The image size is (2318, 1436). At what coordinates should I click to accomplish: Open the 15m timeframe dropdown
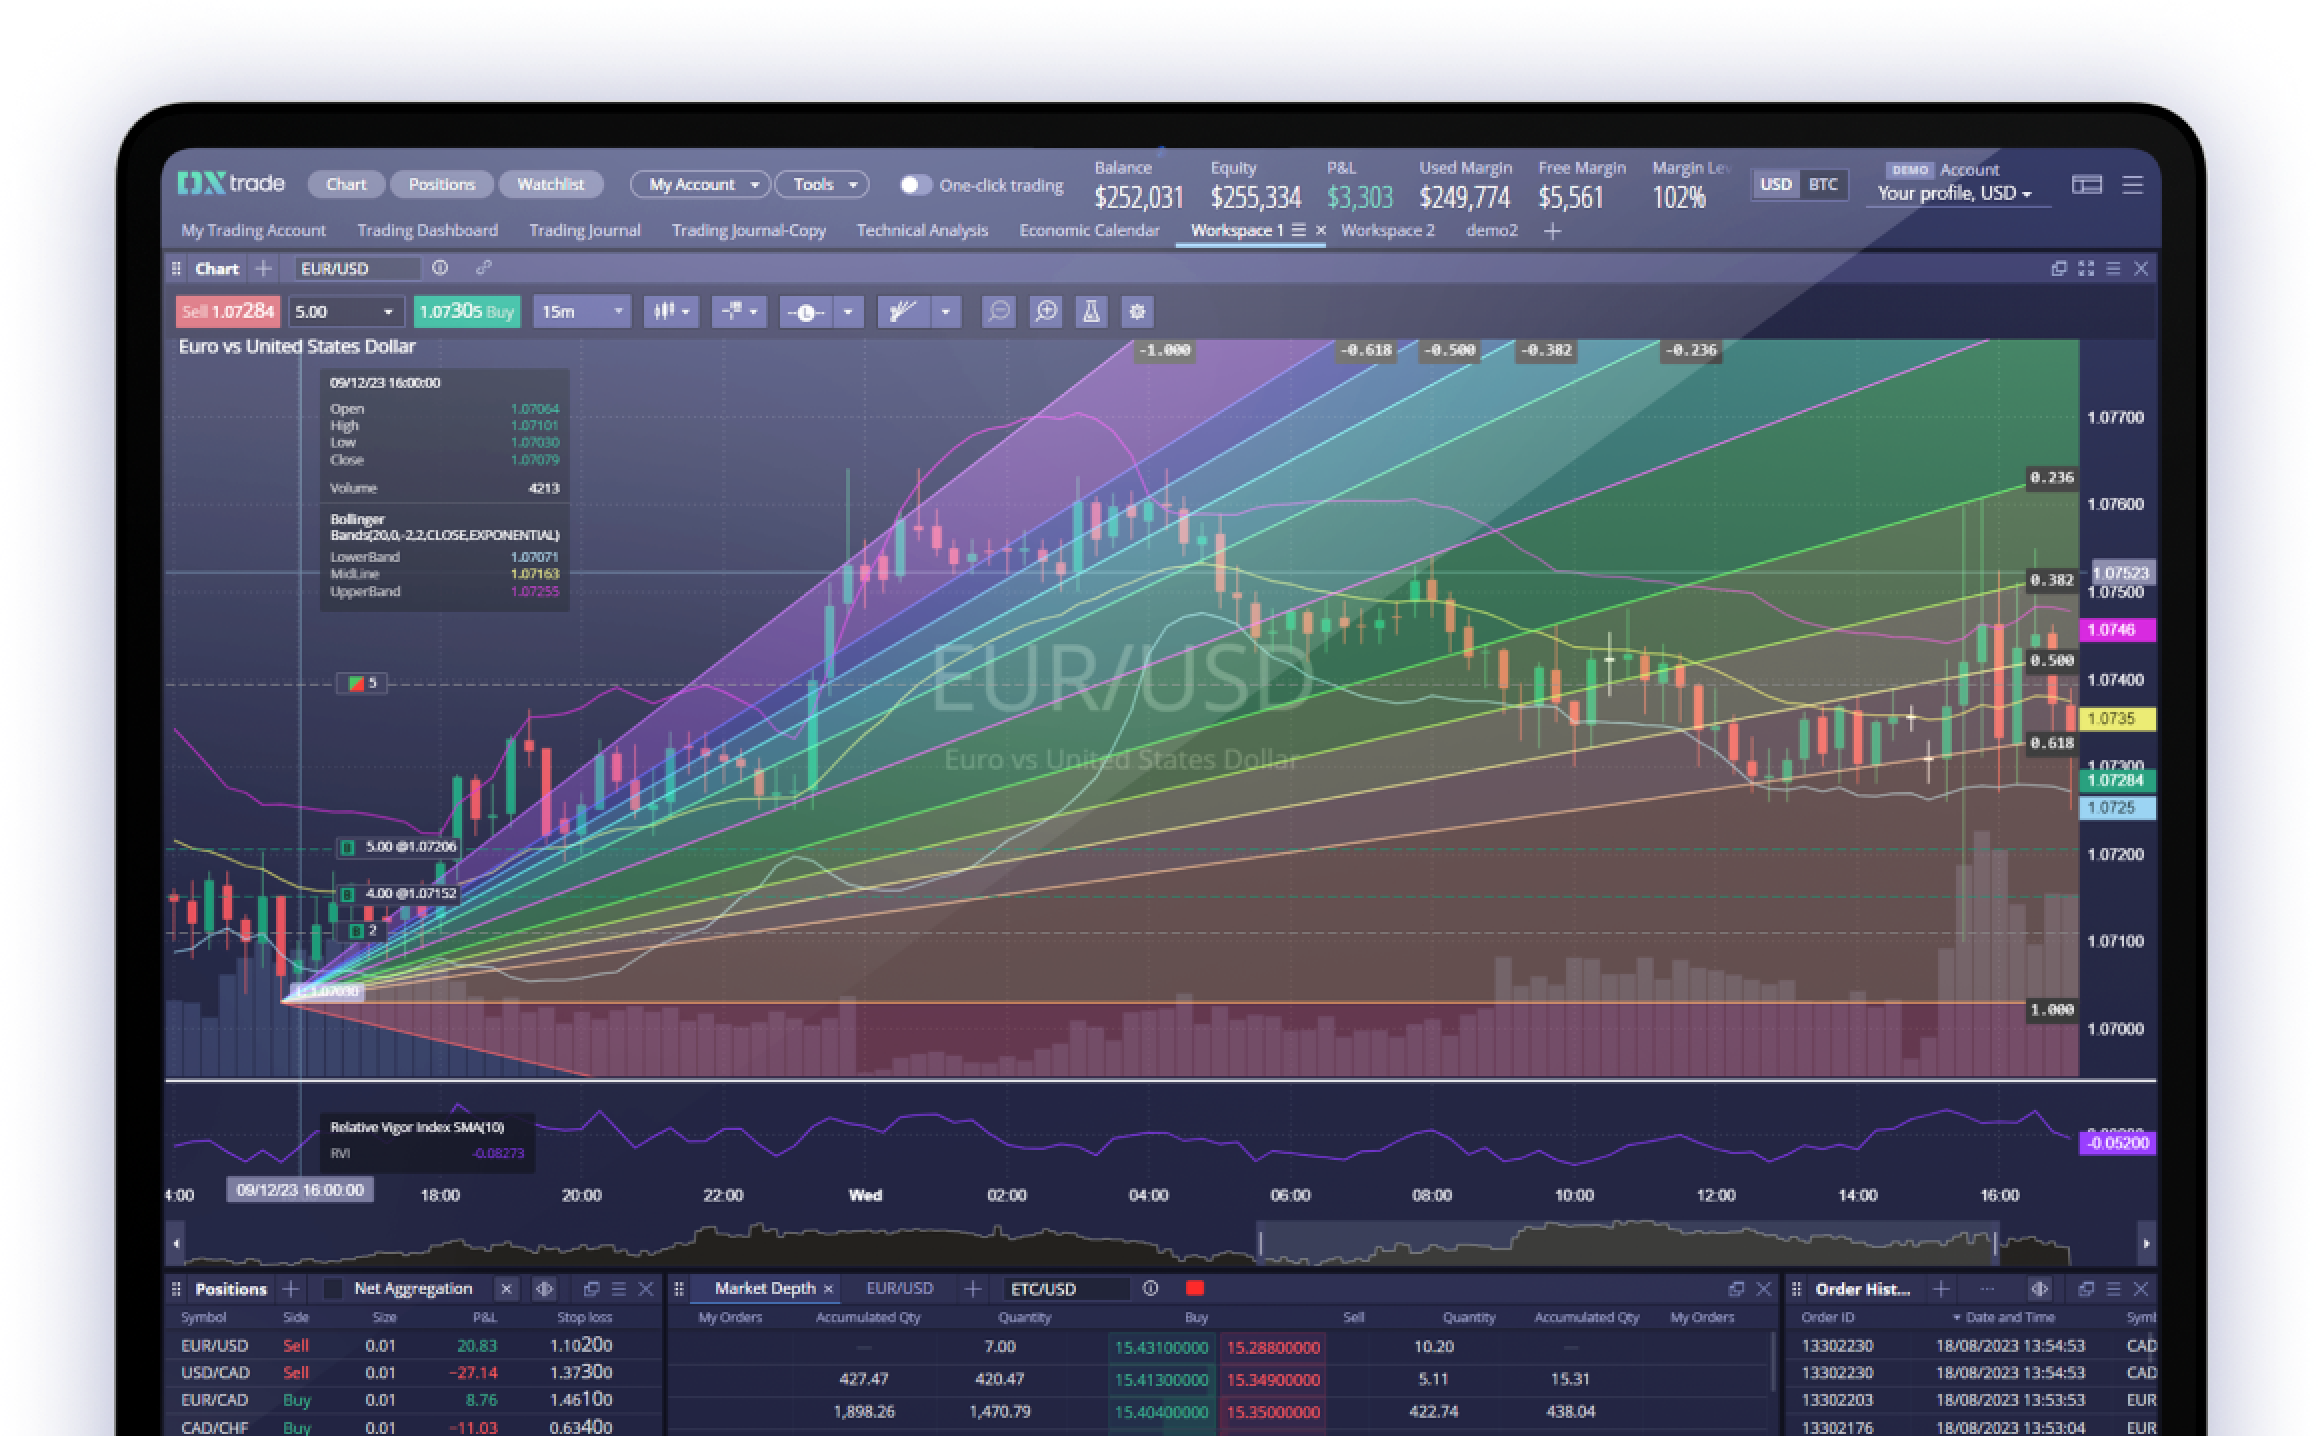click(580, 312)
